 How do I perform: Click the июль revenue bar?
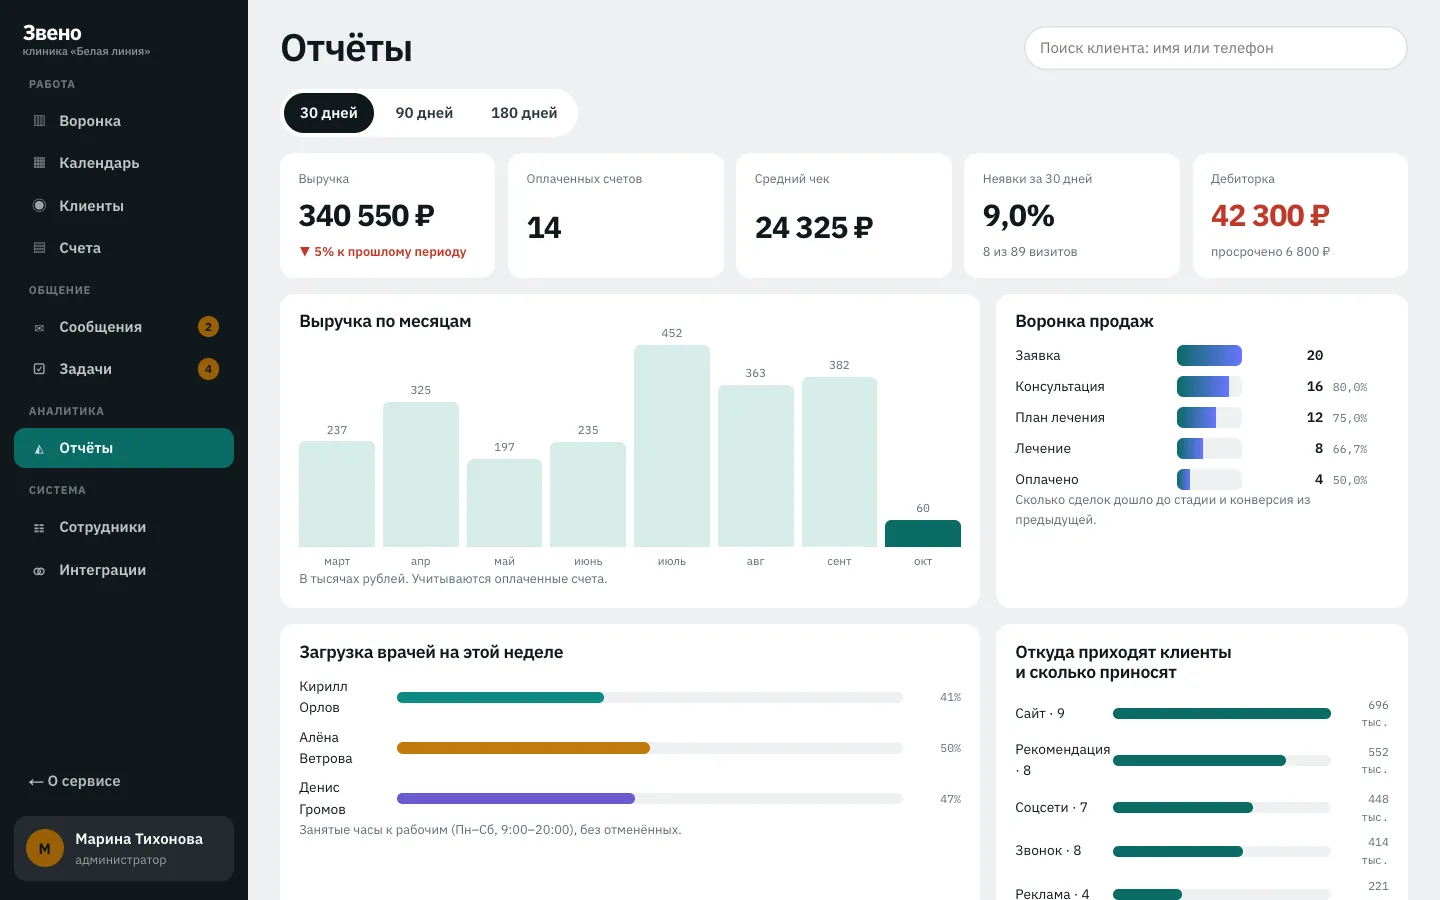[x=672, y=446]
